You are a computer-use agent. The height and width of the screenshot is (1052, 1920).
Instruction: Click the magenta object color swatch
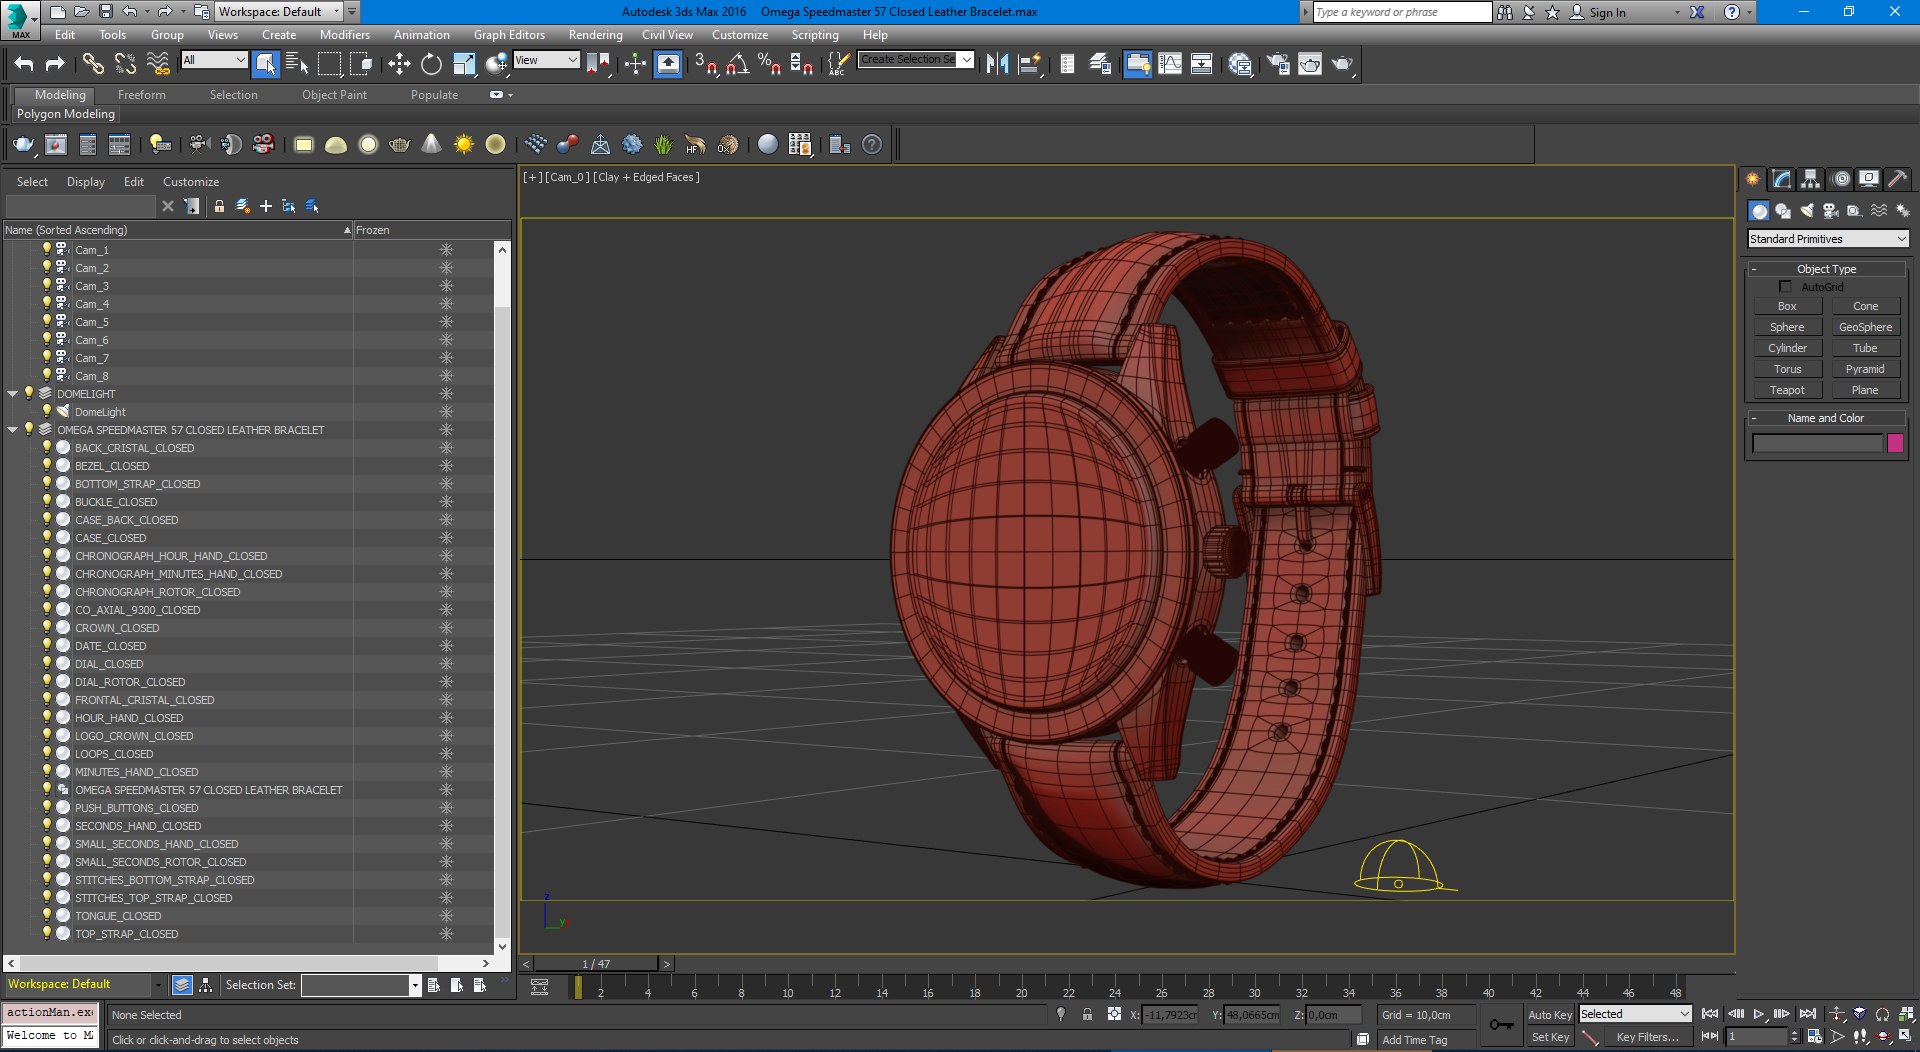(x=1894, y=443)
